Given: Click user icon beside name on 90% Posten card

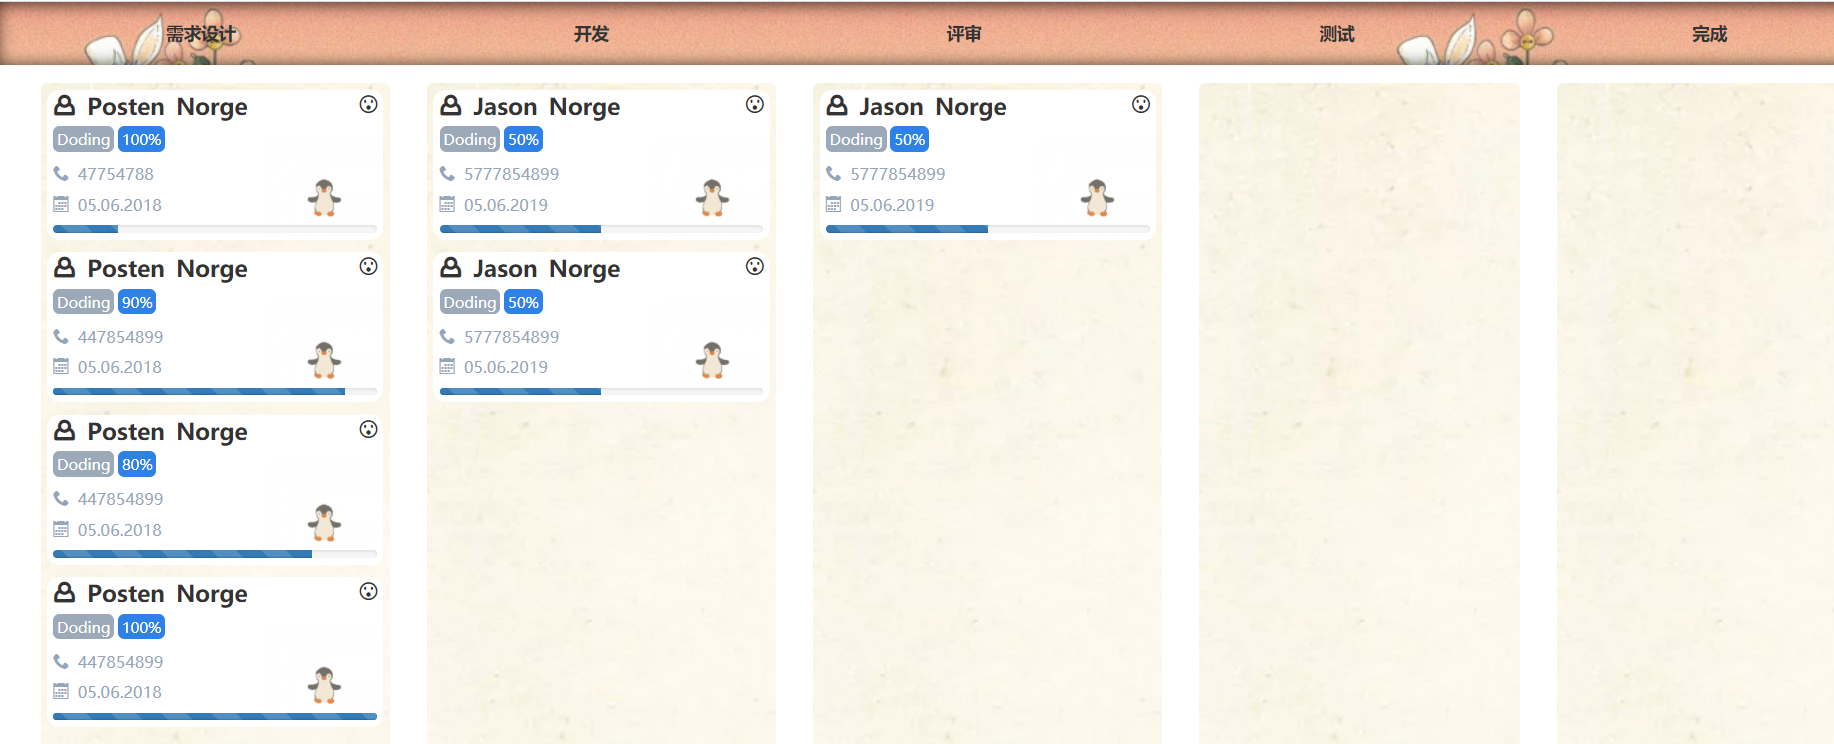Looking at the screenshot, I should (65, 267).
